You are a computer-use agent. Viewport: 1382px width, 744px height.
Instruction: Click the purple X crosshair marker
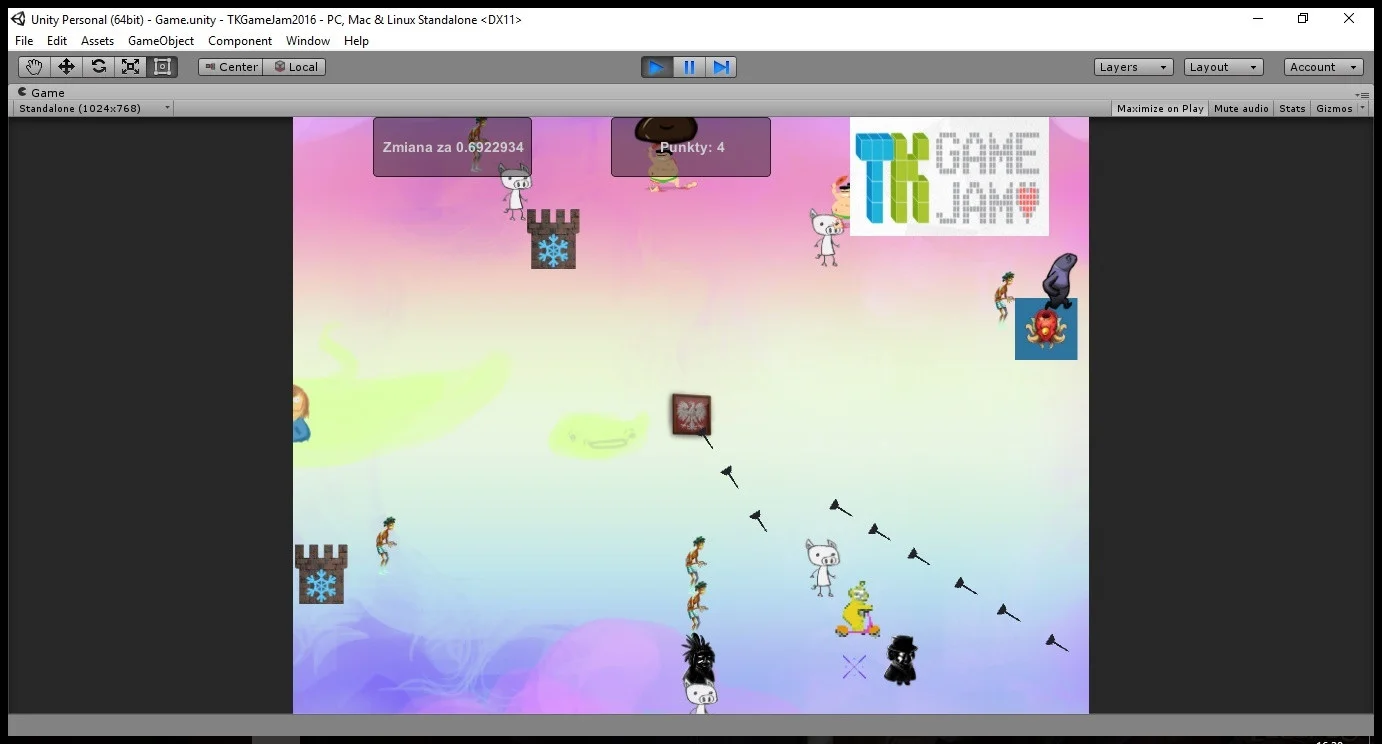[854, 667]
